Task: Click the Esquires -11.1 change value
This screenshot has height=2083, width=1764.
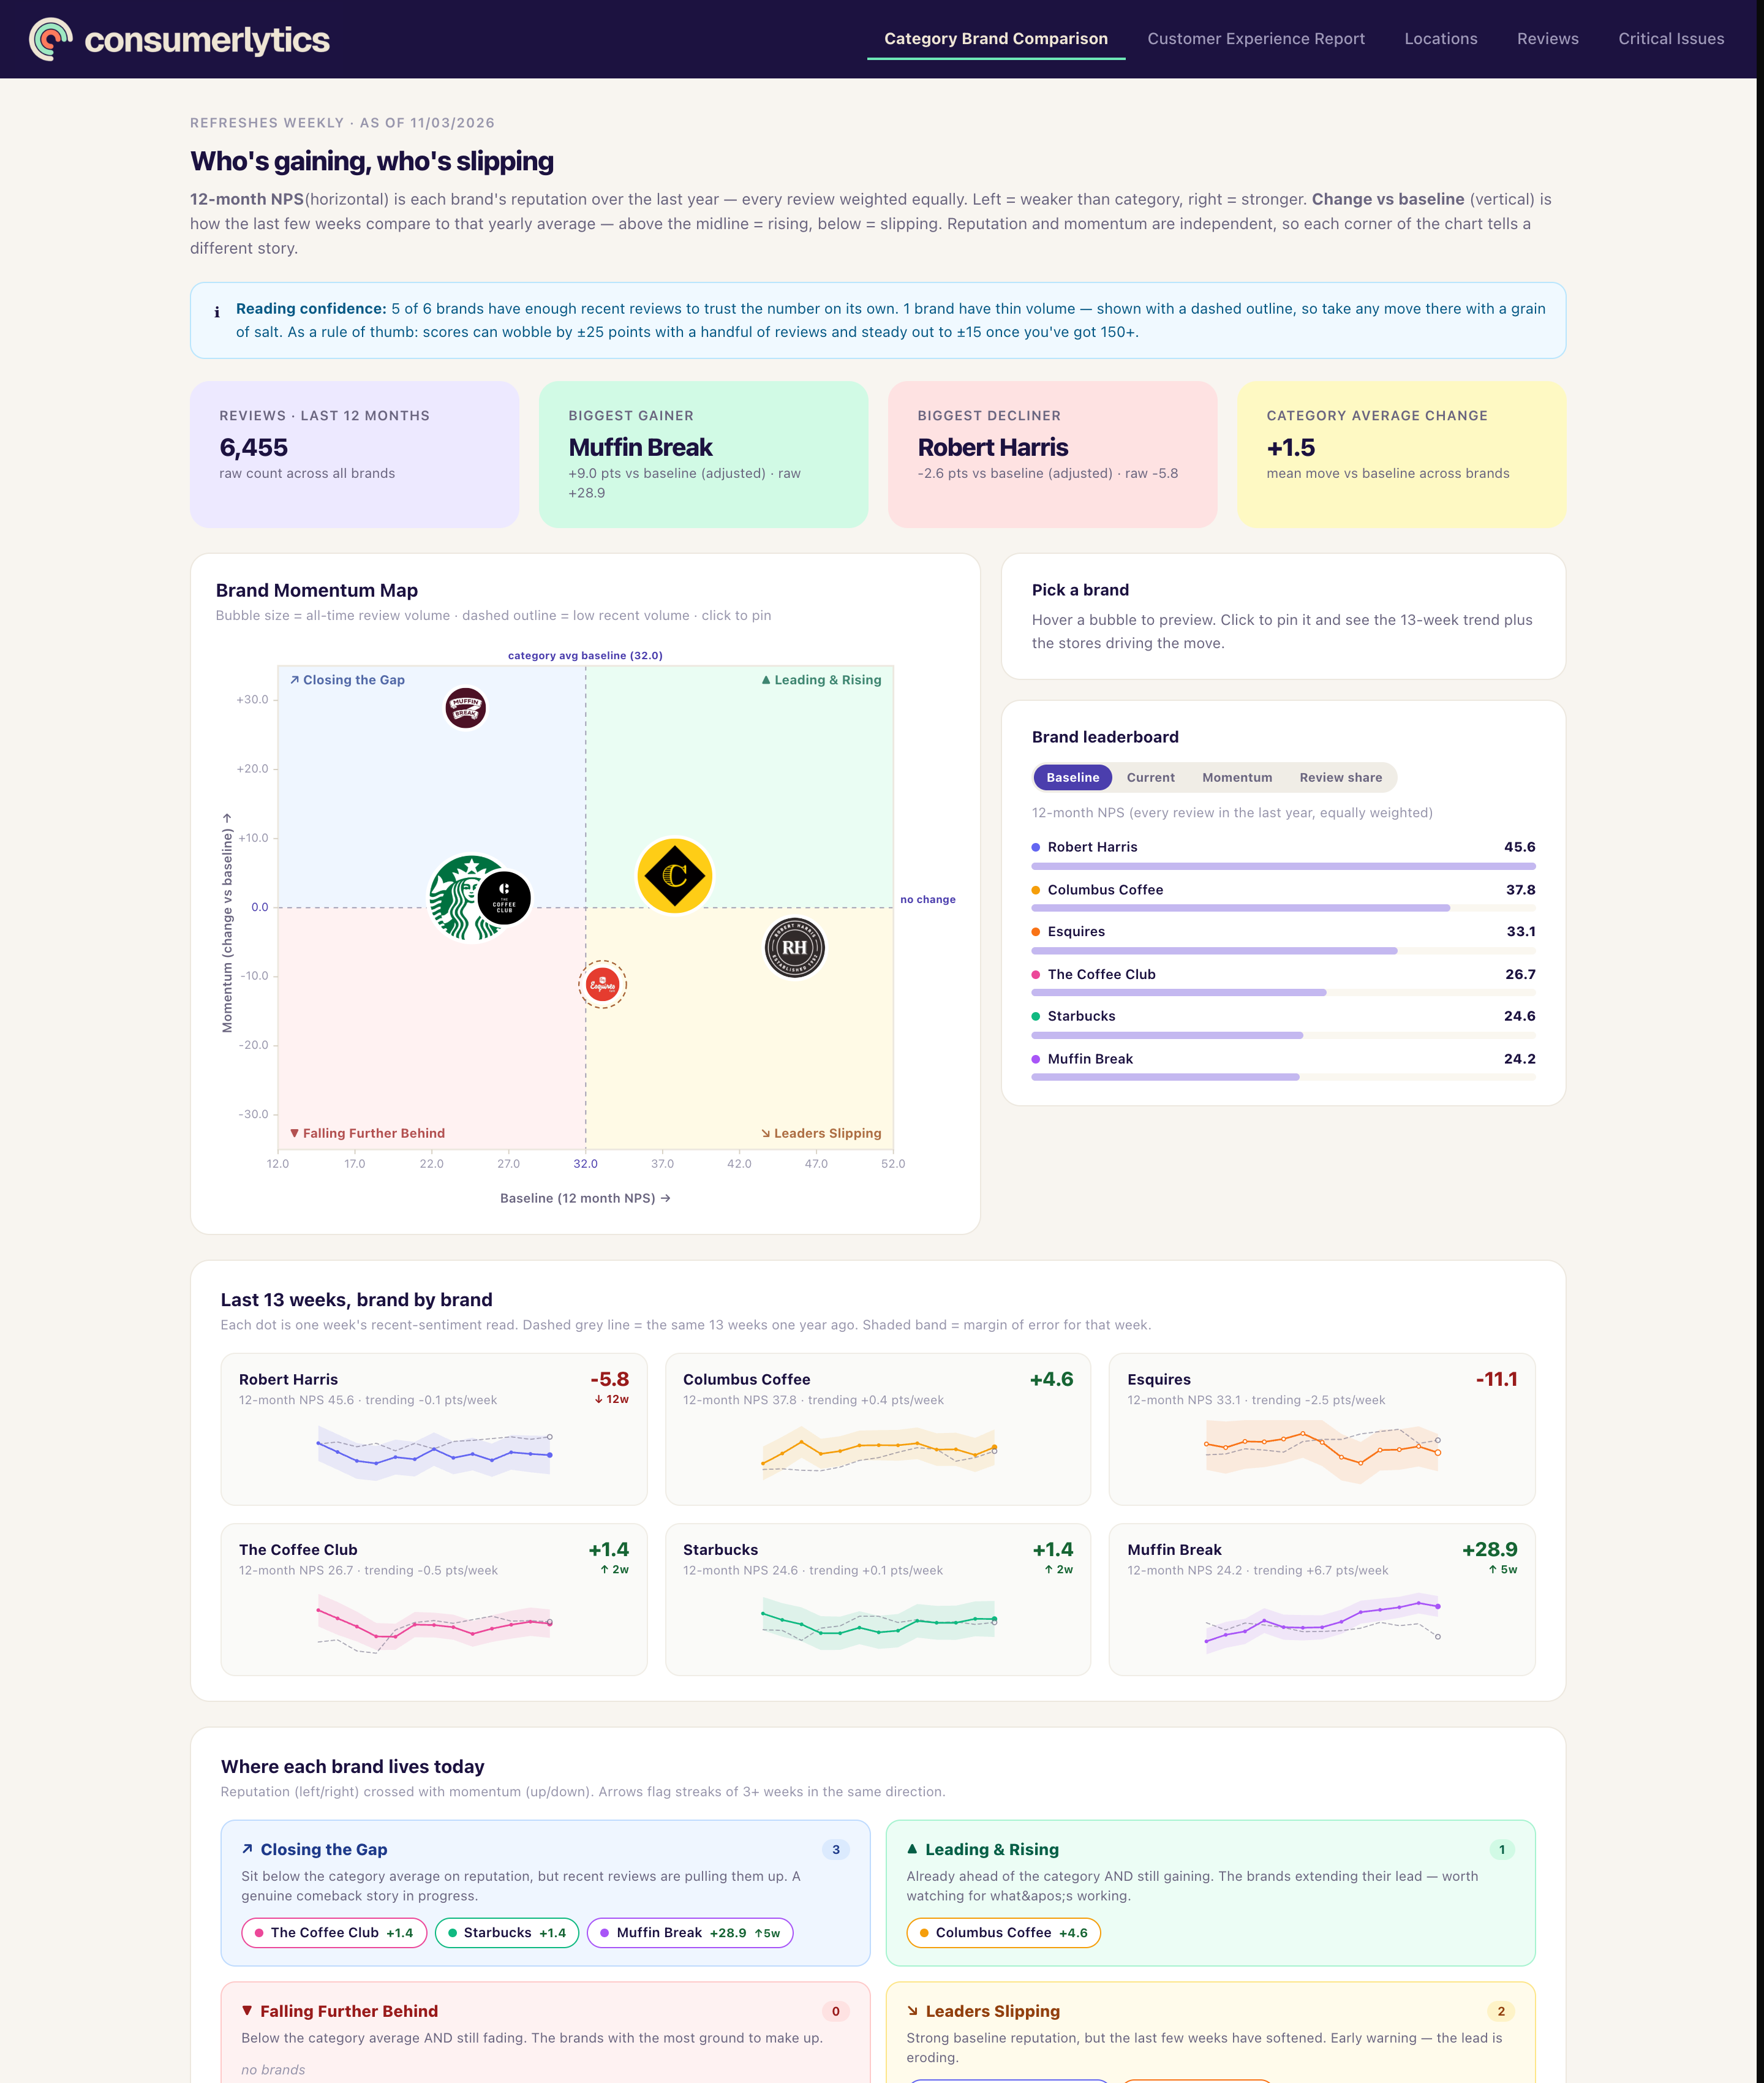Action: click(1496, 1379)
